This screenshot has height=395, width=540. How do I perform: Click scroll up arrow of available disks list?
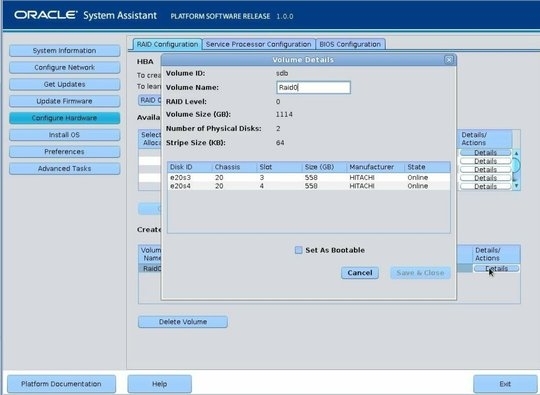tap(516, 153)
